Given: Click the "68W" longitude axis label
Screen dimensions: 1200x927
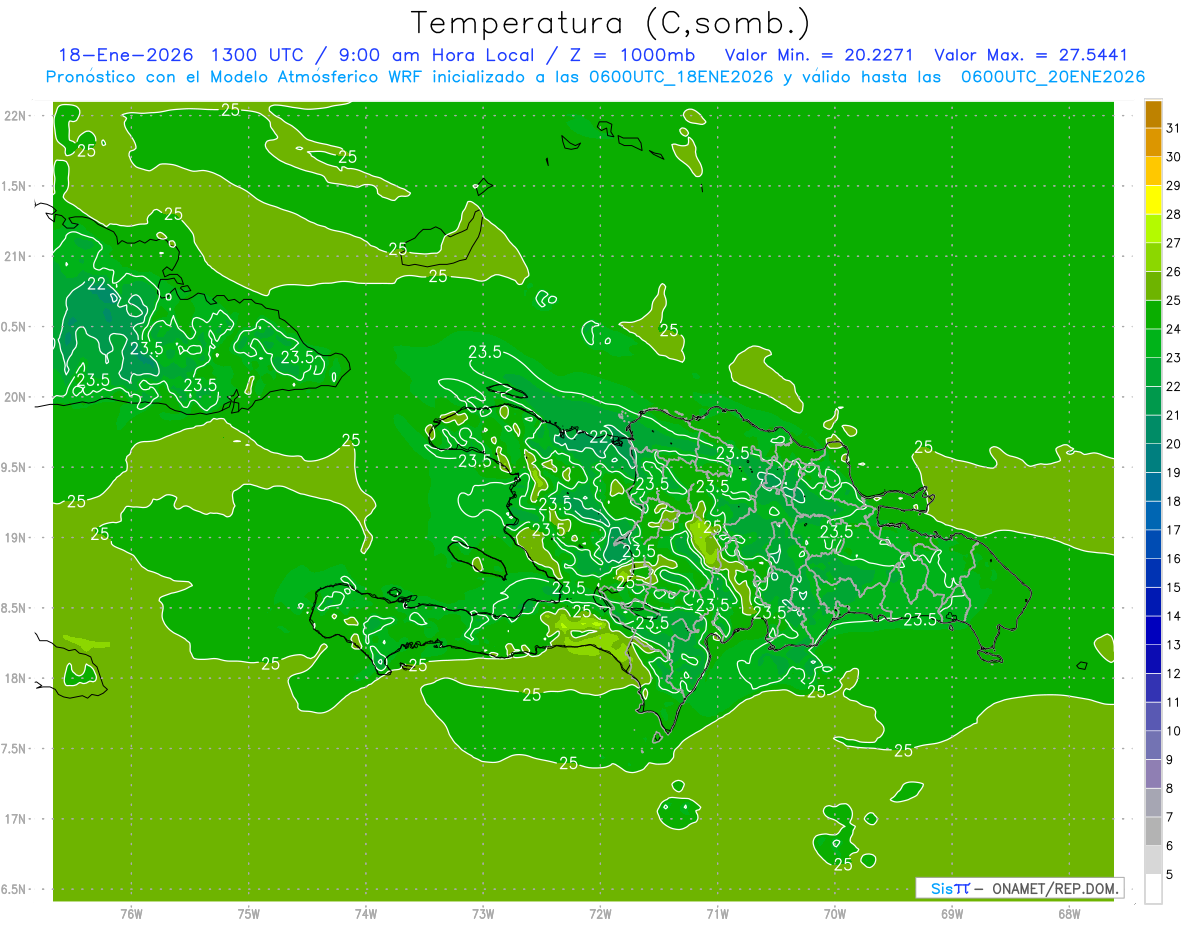Looking at the screenshot, I should [x=1068, y=913].
